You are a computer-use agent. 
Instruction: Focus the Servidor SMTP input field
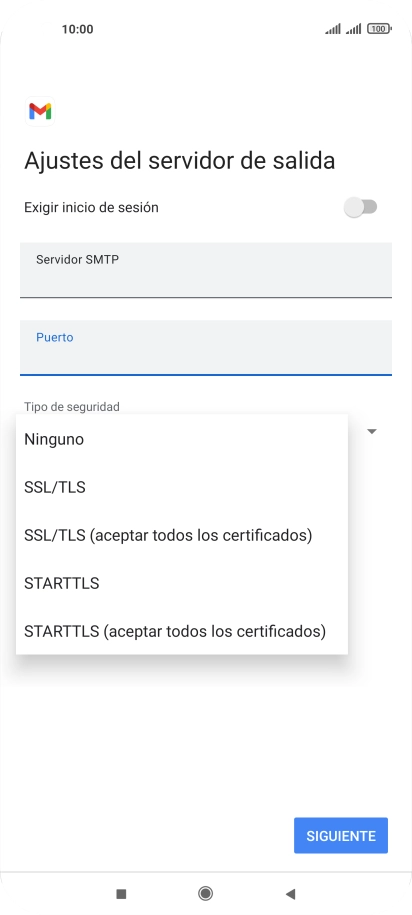point(205,270)
